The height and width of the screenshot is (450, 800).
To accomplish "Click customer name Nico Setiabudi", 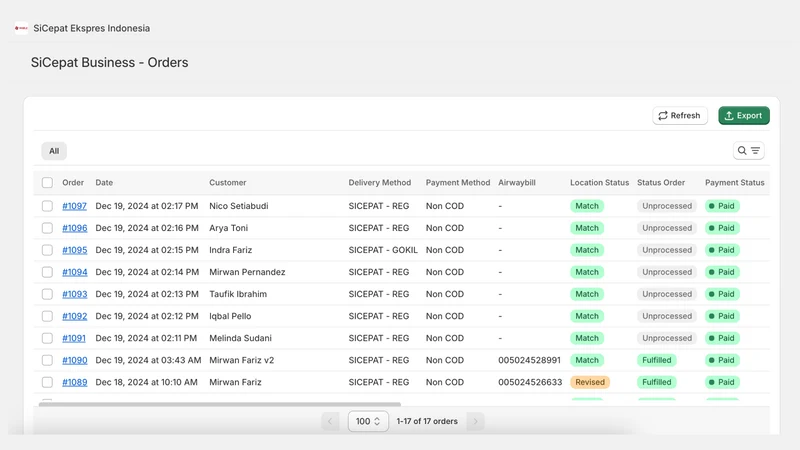I will tap(238, 206).
